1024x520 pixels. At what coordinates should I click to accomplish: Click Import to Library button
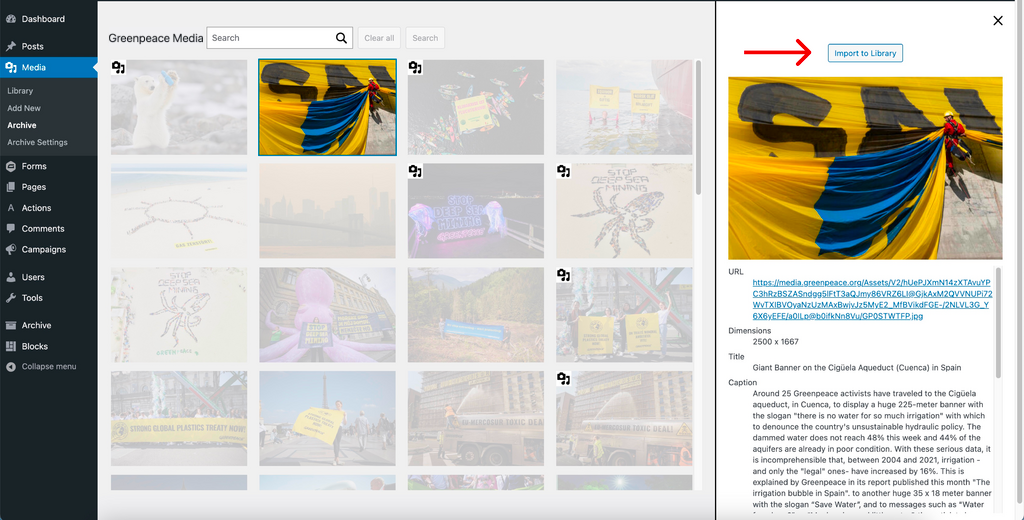tap(865, 53)
